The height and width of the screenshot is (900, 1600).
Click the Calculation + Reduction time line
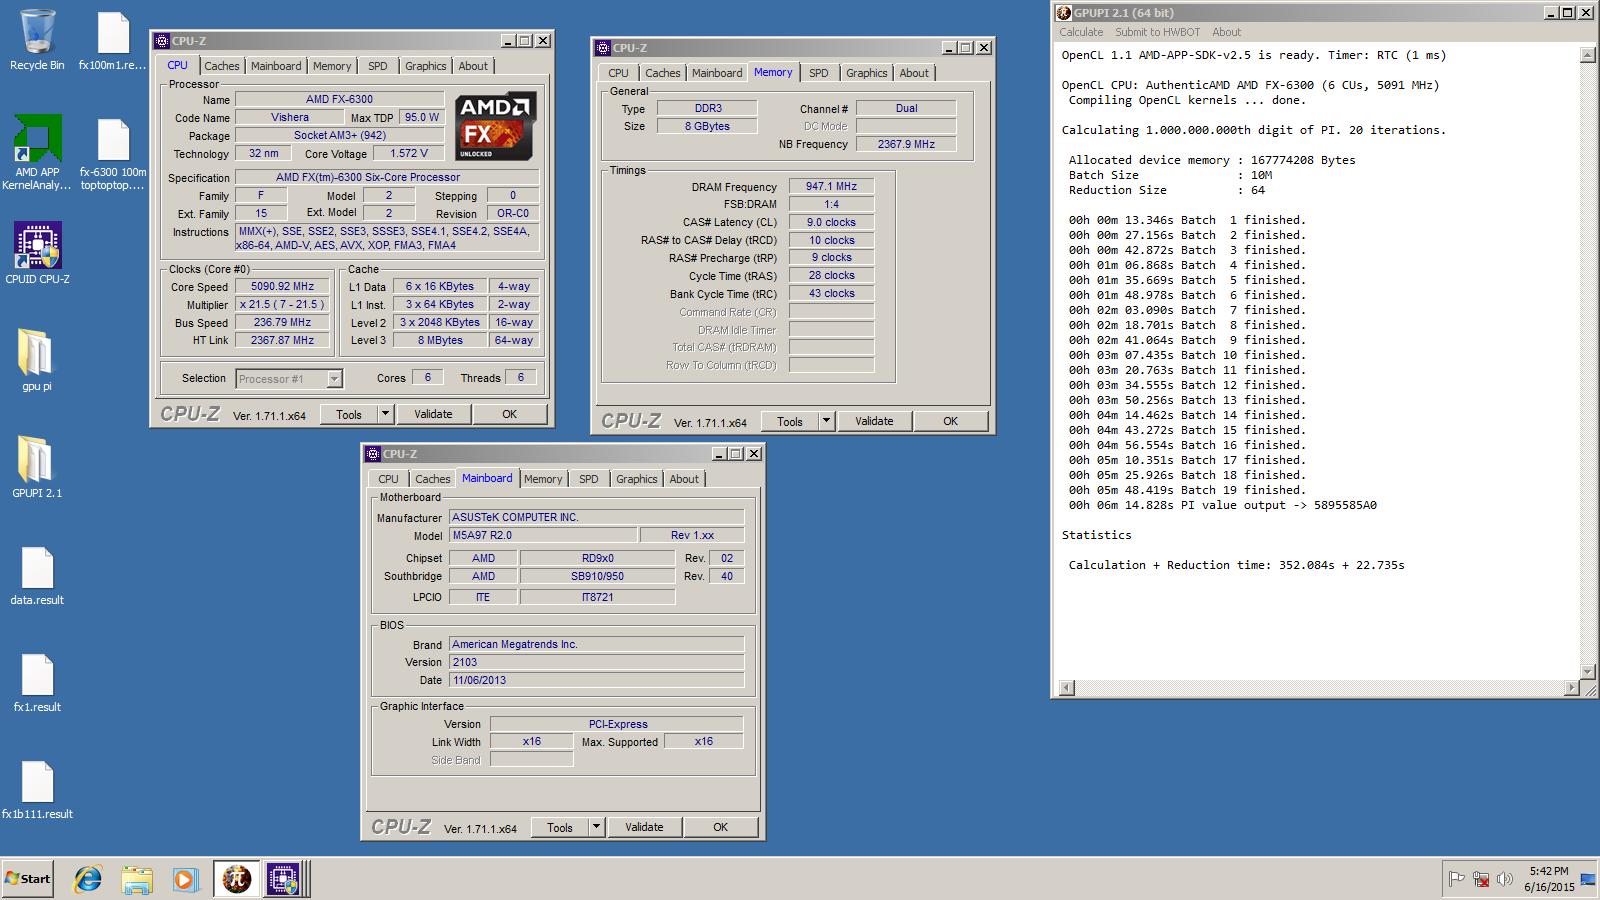pos(1236,565)
